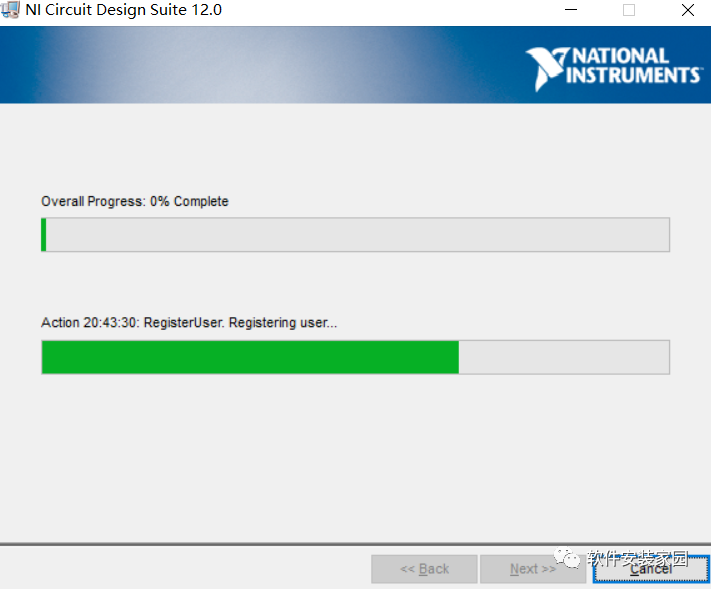The height and width of the screenshot is (589, 711).
Task: Close the NI Circuit Design Suite installer
Action: pos(687,11)
